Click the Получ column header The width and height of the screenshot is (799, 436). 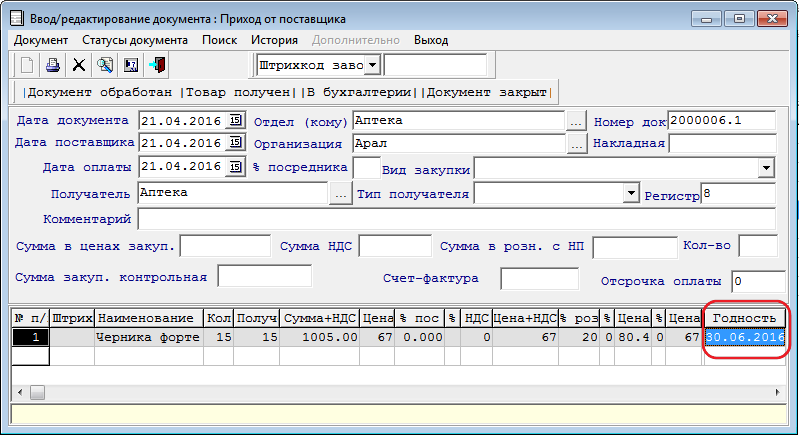coord(257,318)
